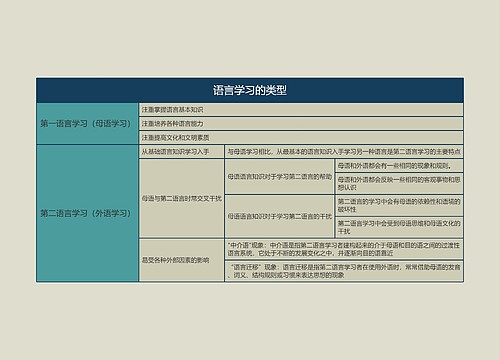Click the row 注重提高文化和文明素质
This screenshot has width=500, height=360.
(x=301, y=138)
